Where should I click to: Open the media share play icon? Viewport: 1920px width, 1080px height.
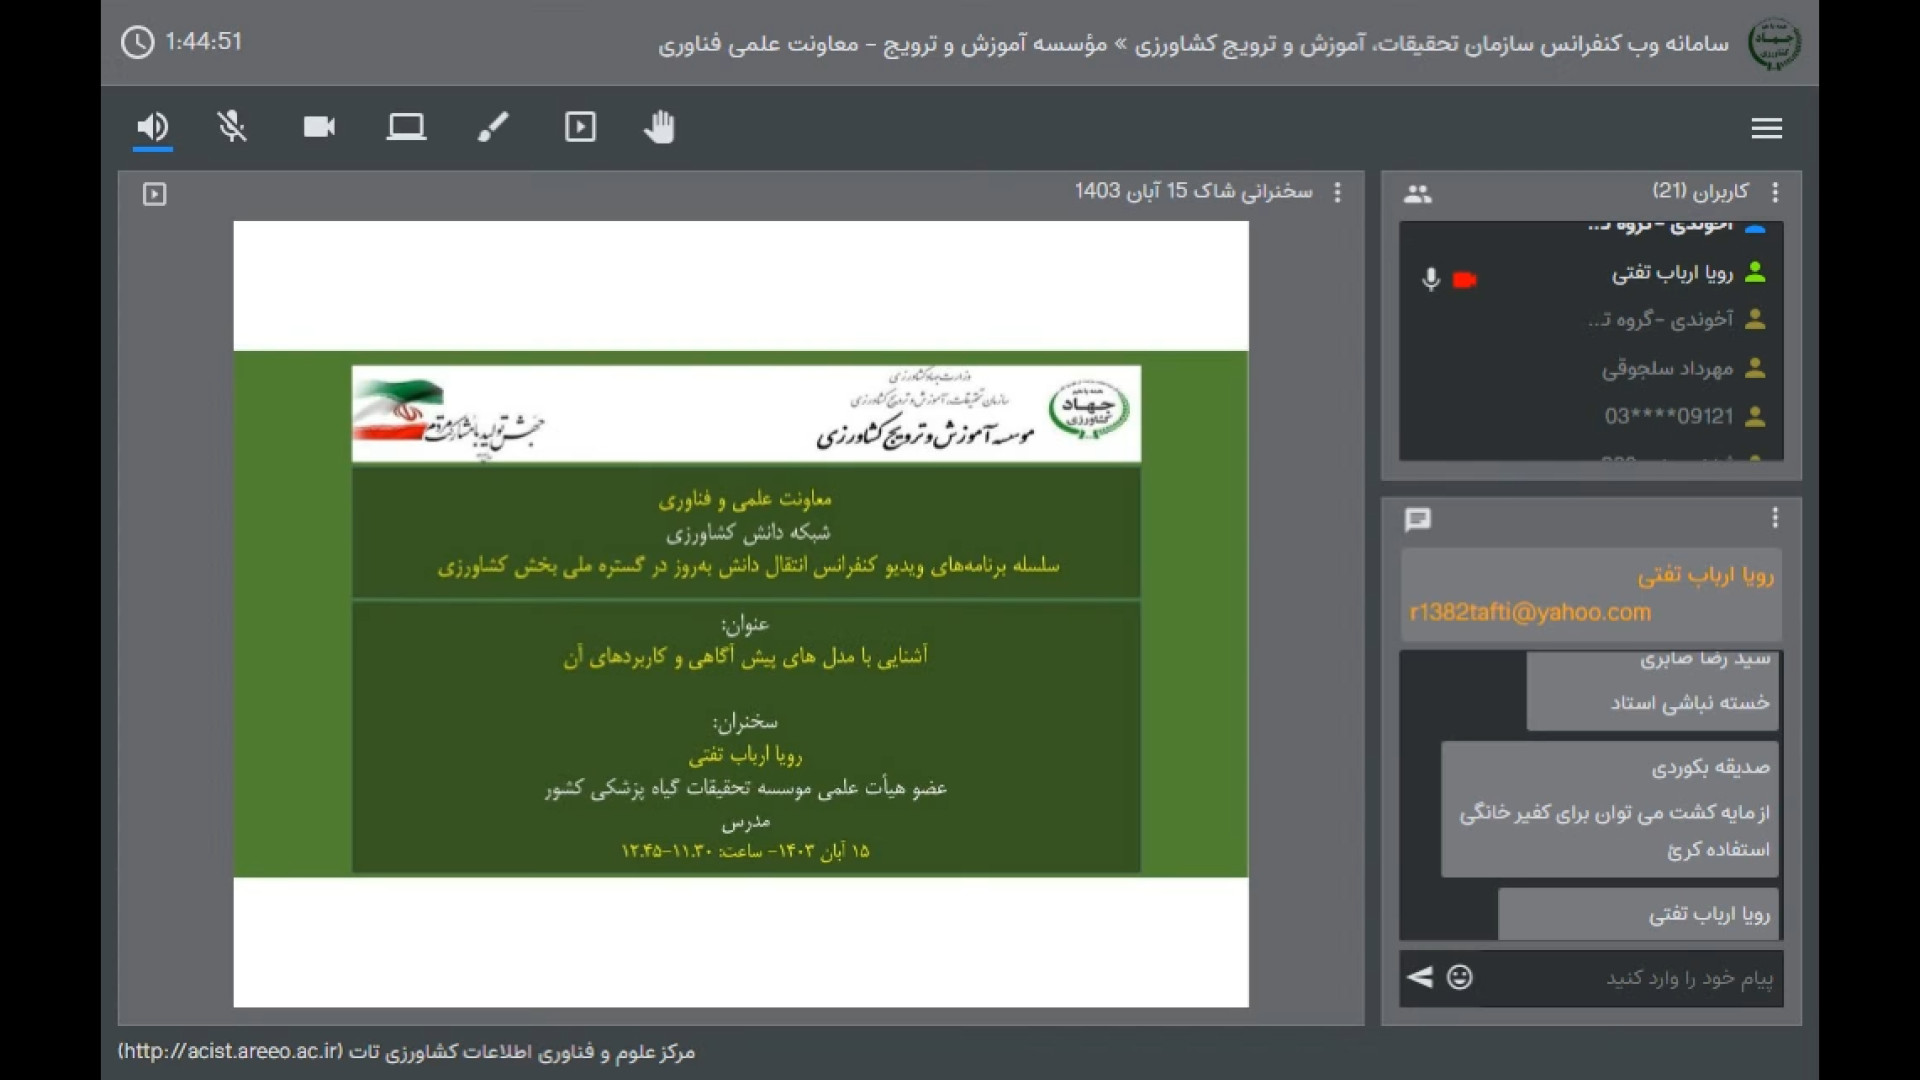click(x=580, y=127)
